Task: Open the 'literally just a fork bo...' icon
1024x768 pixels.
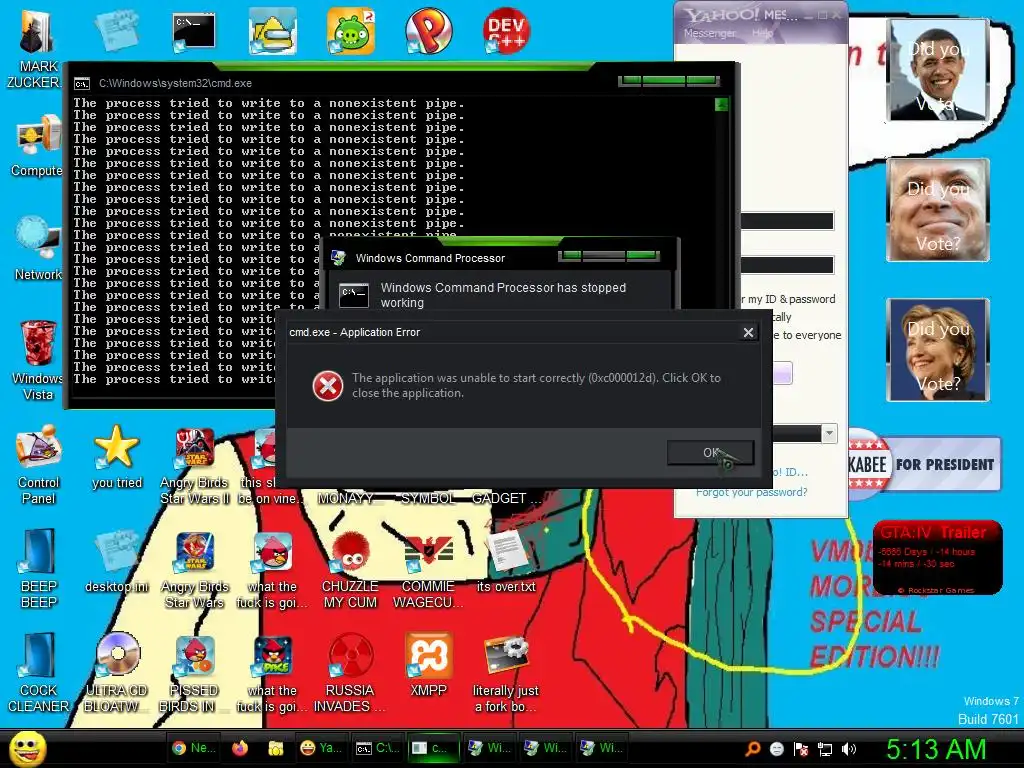Action: tap(506, 673)
